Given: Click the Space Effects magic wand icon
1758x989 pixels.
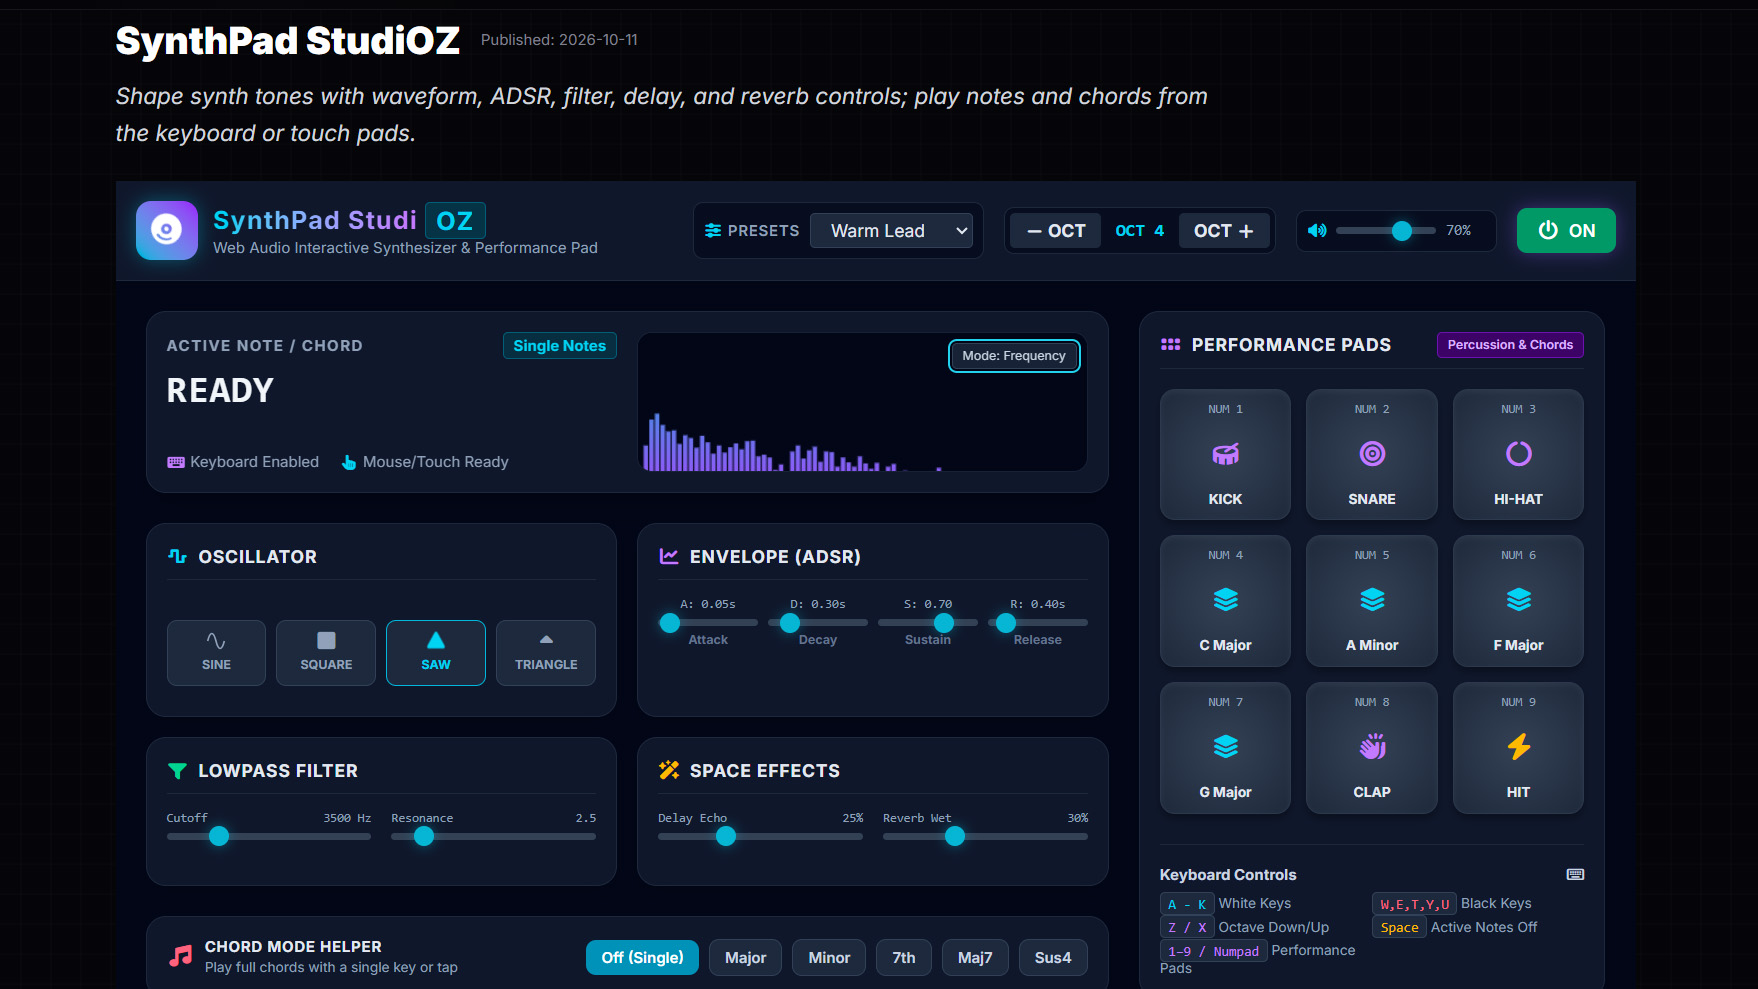Looking at the screenshot, I should [x=669, y=770].
